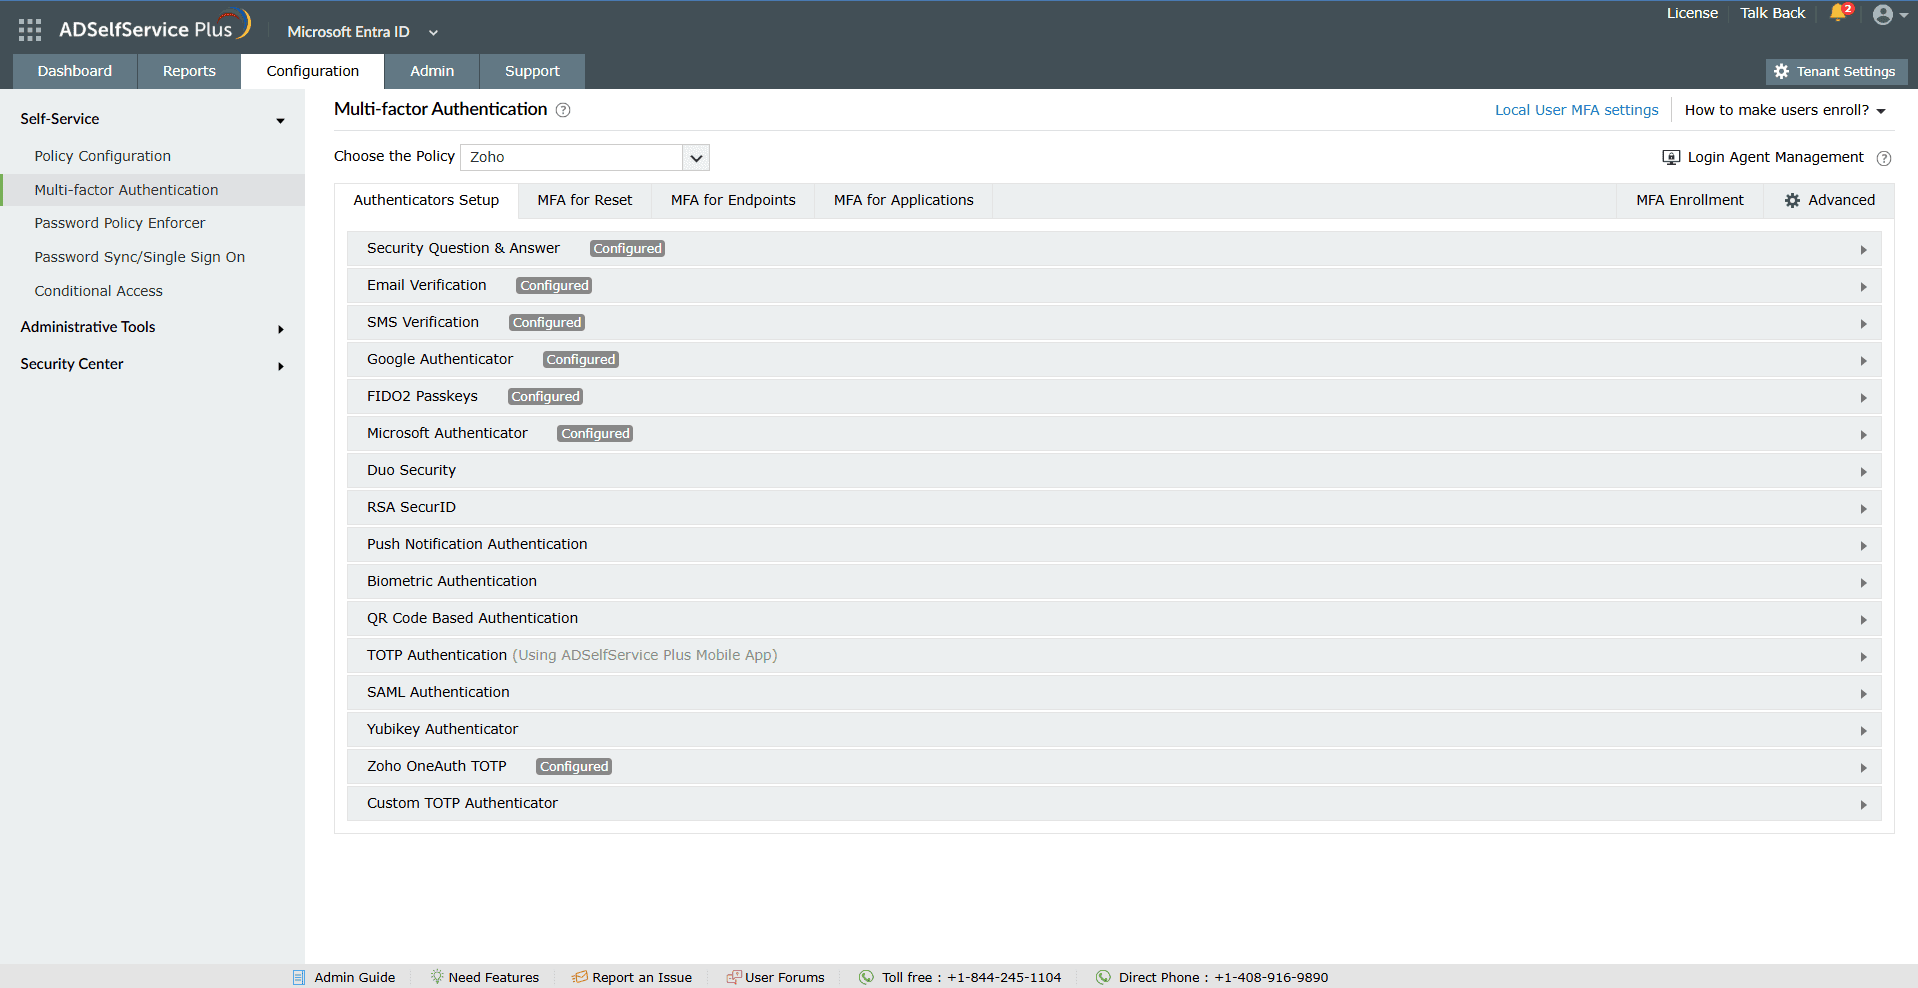Open Conditional Access in sidebar
Viewport: 1918px width, 988px height.
tap(99, 291)
